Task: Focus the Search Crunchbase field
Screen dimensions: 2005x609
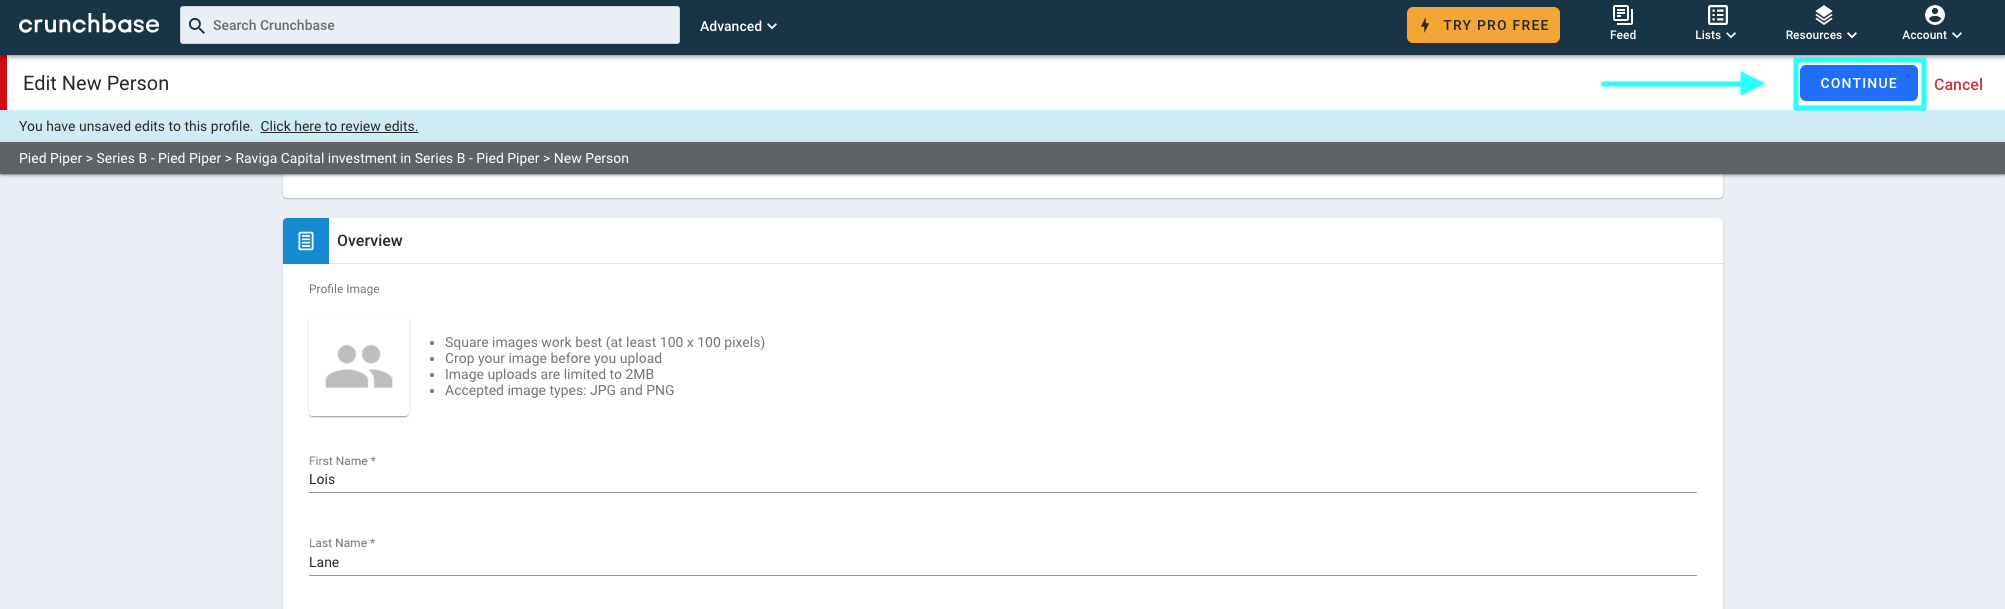Action: click(430, 25)
